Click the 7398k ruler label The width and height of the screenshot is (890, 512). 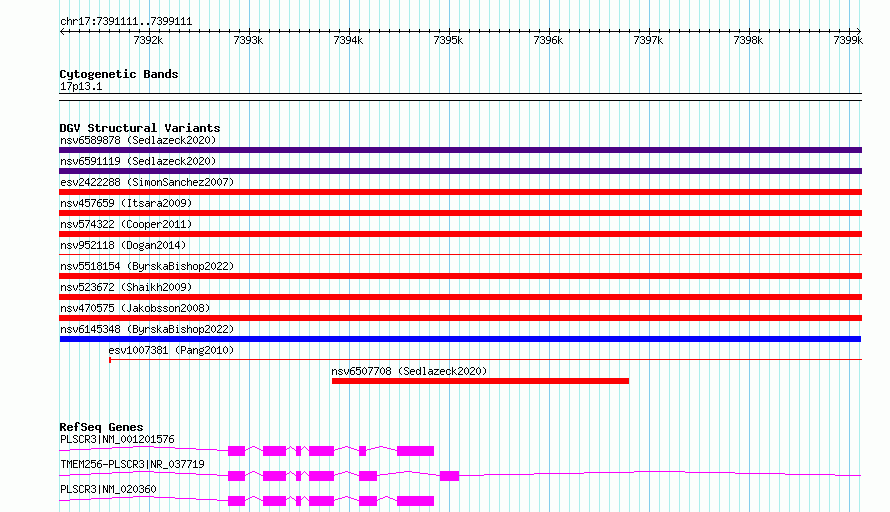(748, 40)
